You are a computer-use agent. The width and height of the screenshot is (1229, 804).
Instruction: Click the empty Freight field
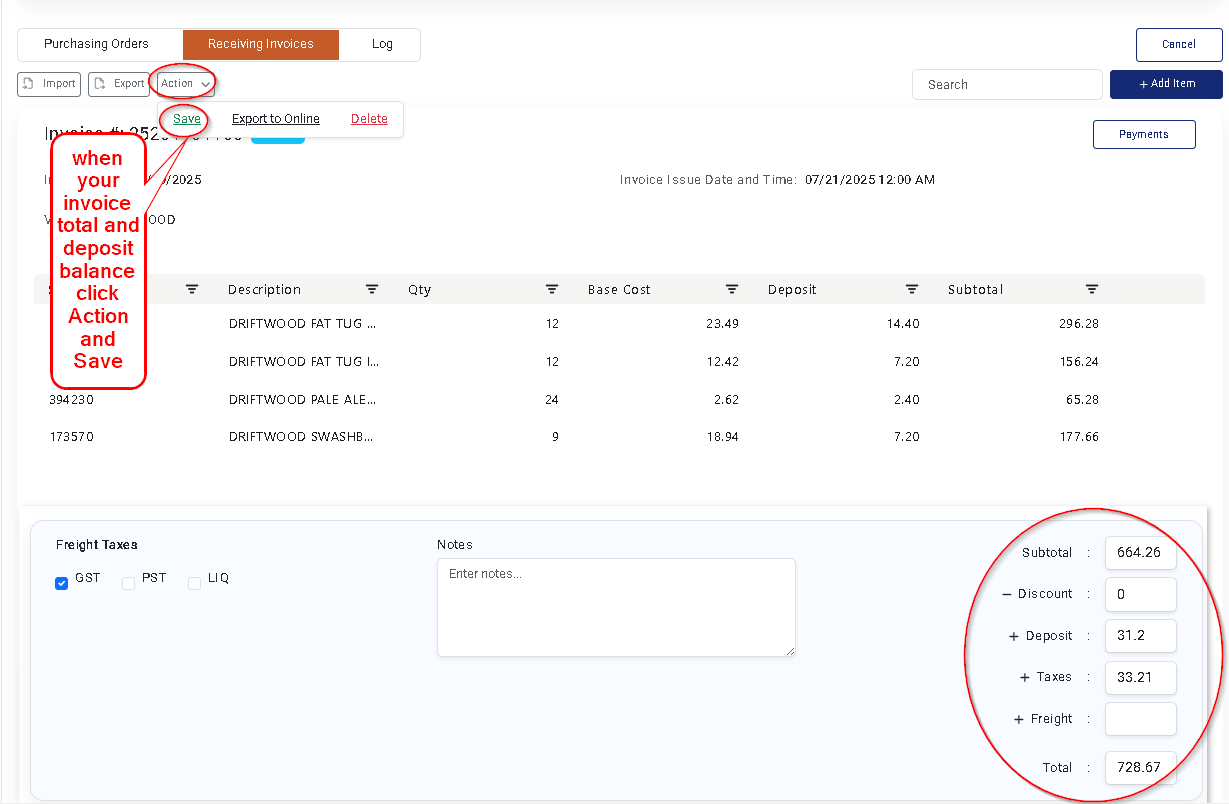[x=1141, y=719]
